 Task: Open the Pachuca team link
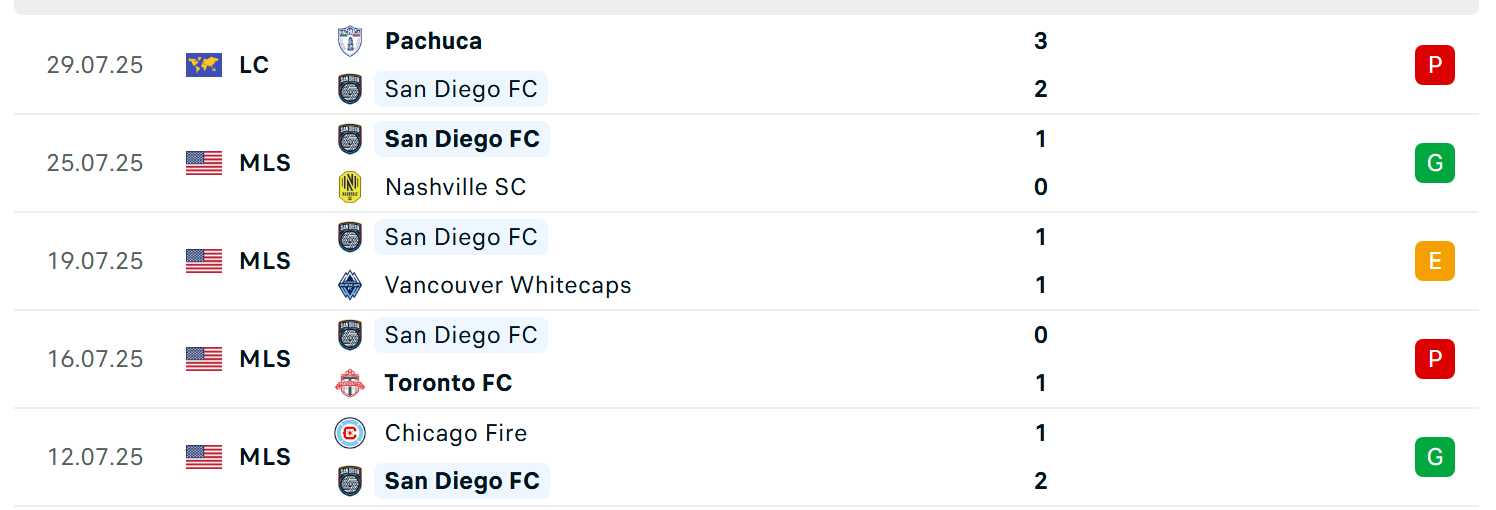433,41
